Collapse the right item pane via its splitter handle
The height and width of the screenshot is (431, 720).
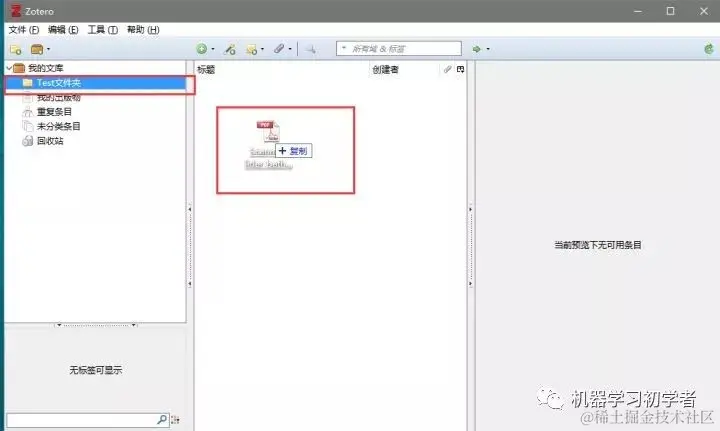pyautogui.click(x=470, y=246)
